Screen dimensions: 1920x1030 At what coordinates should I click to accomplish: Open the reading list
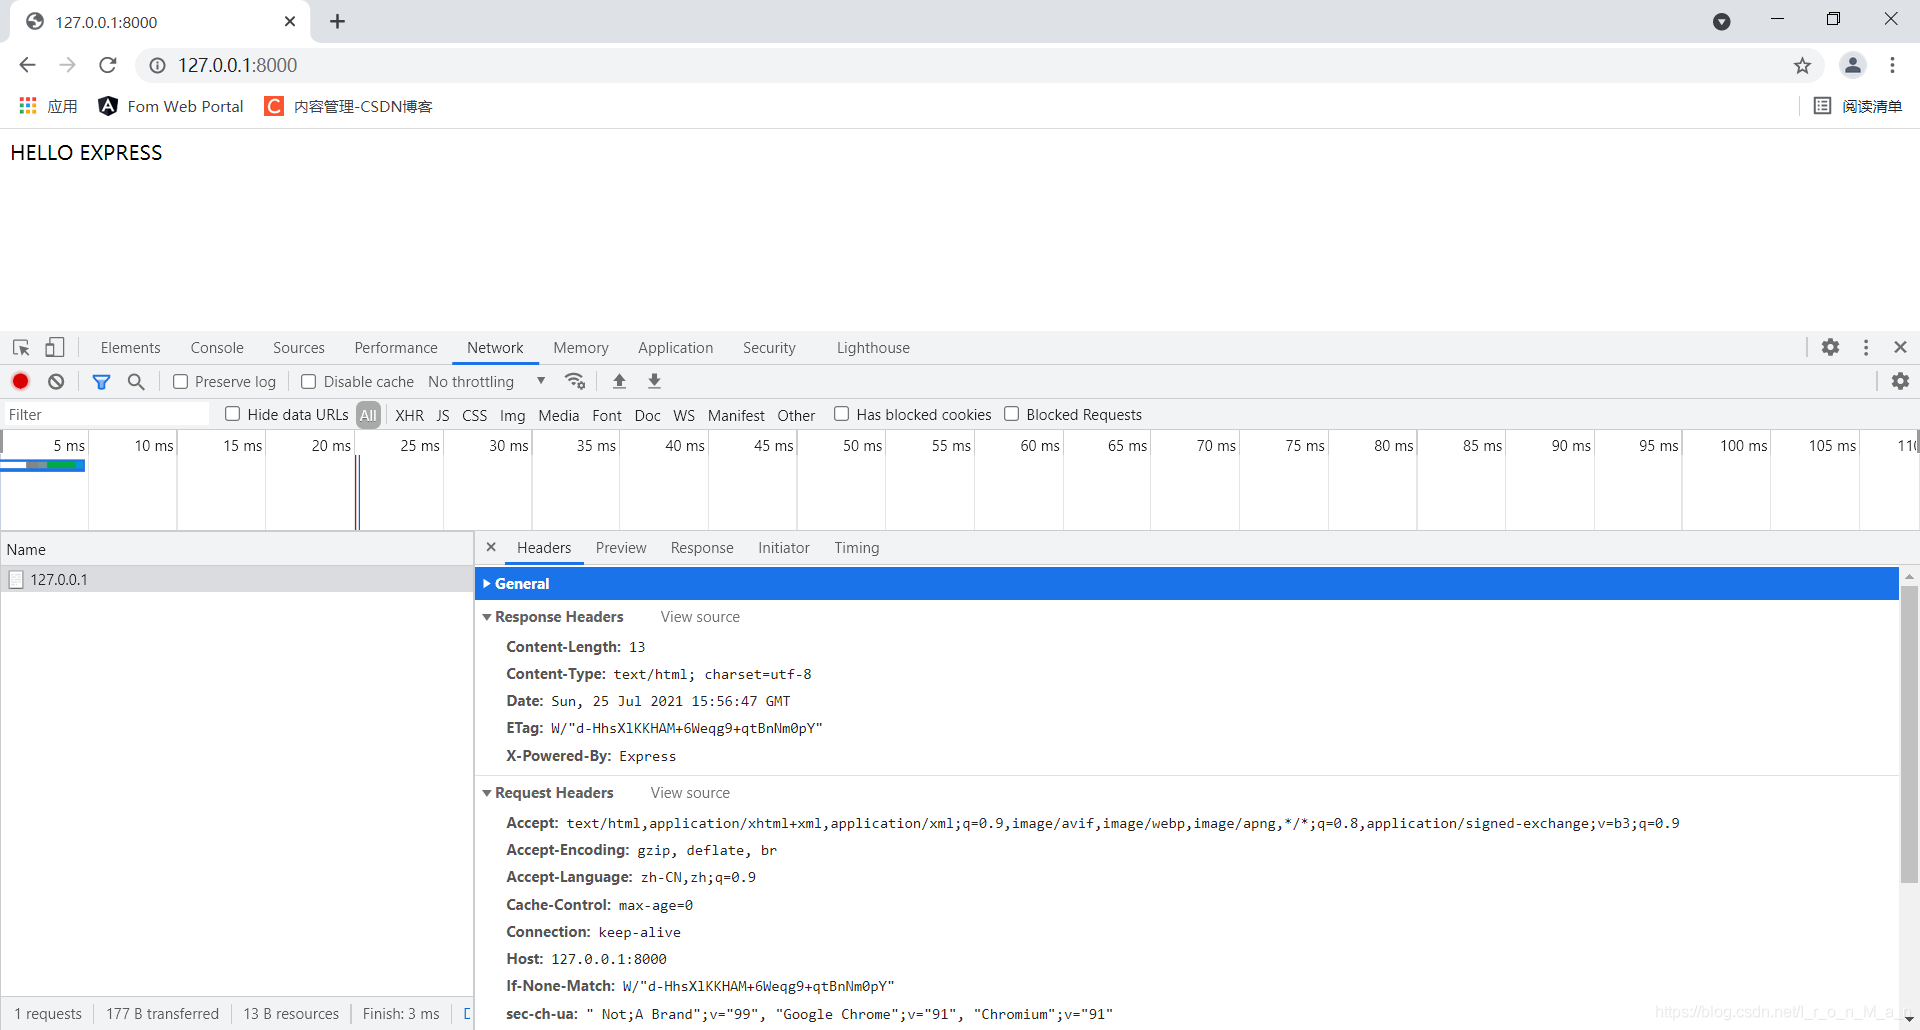pyautogui.click(x=1857, y=106)
